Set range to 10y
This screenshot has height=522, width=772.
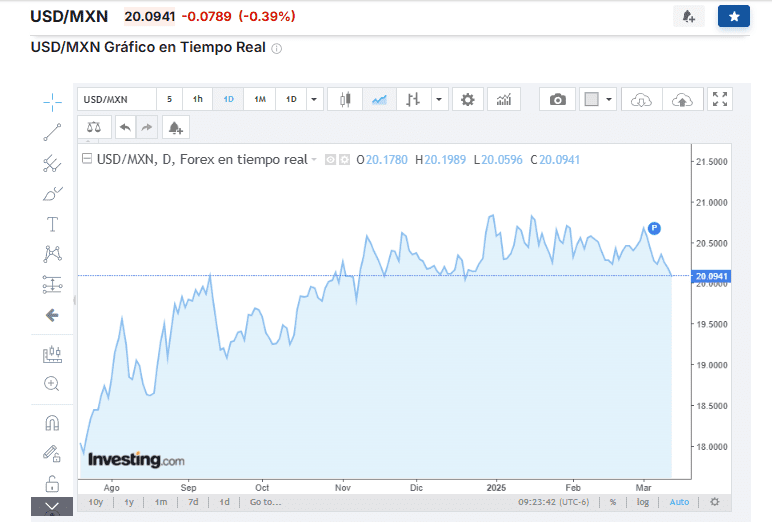[x=96, y=502]
